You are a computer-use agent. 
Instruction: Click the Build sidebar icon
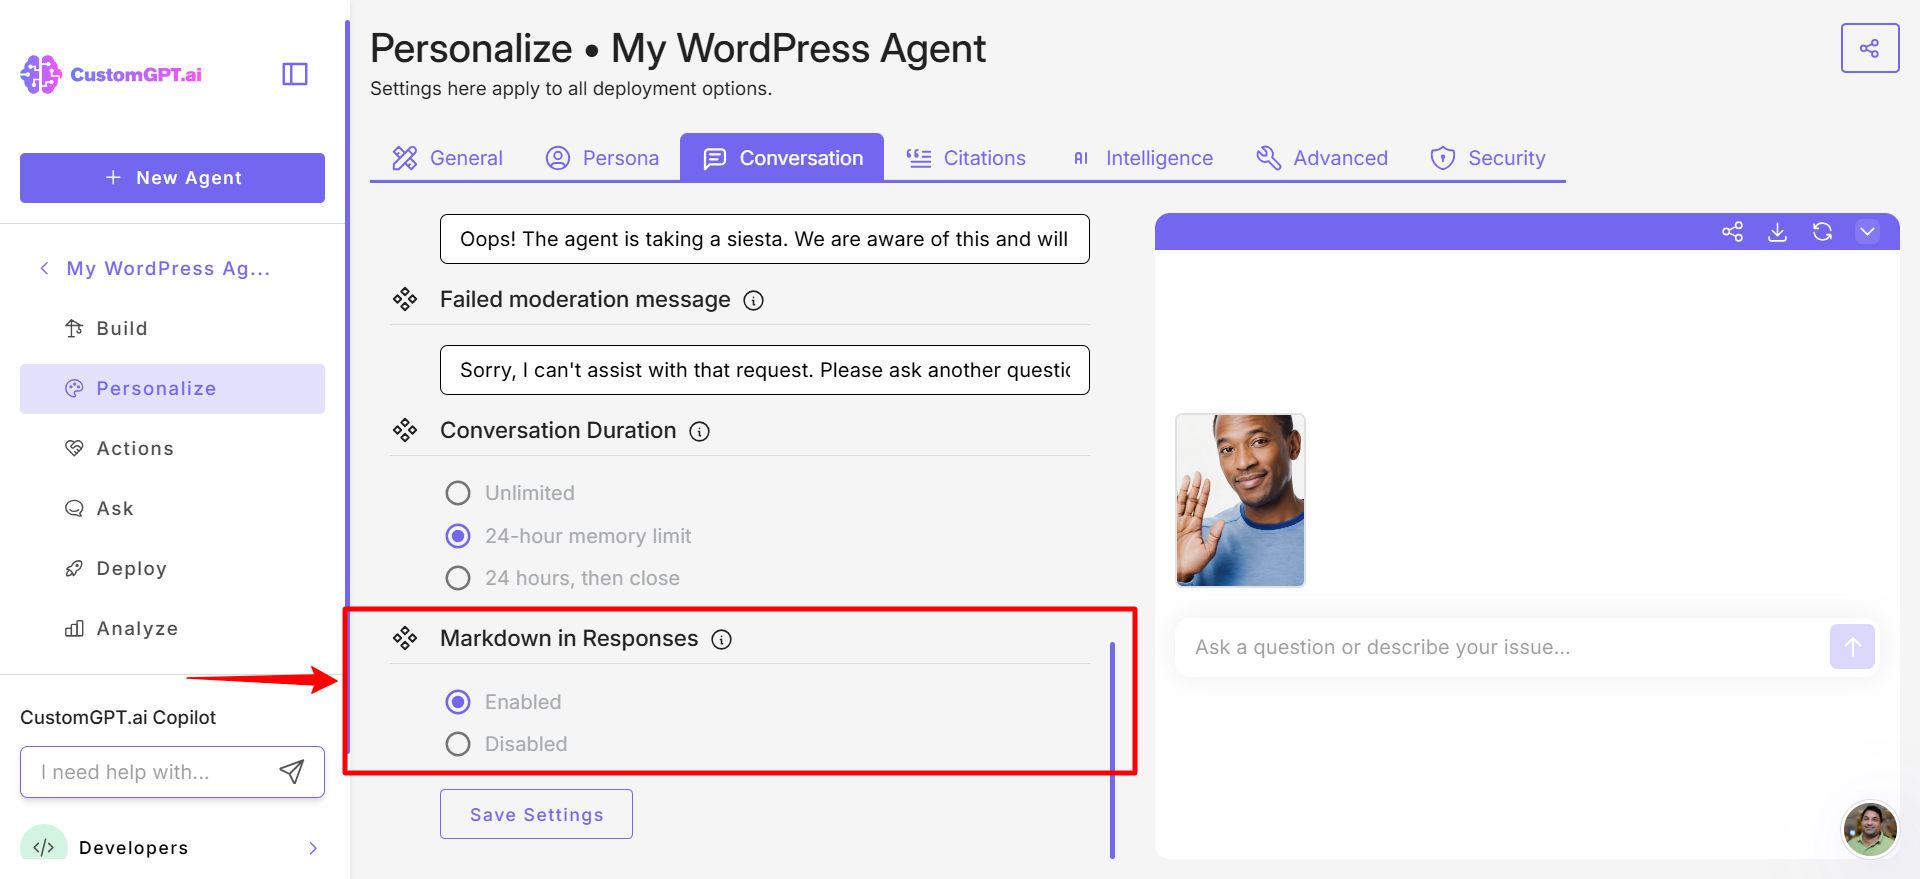coord(74,328)
